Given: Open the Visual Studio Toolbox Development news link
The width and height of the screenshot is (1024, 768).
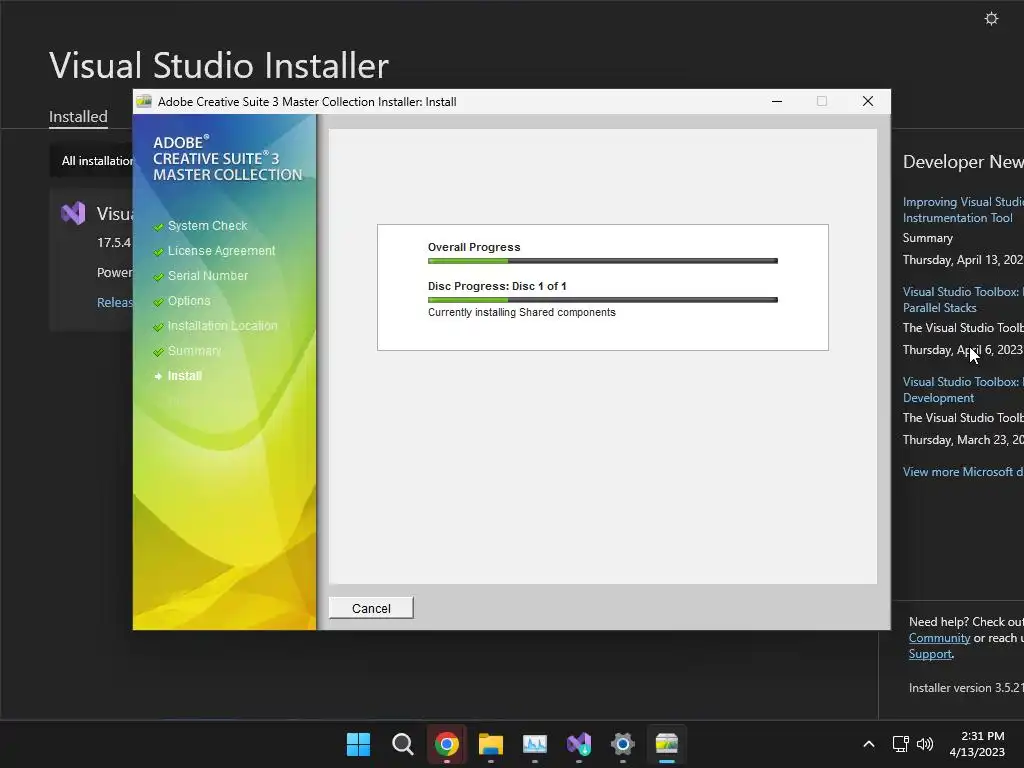Looking at the screenshot, I should (963, 390).
